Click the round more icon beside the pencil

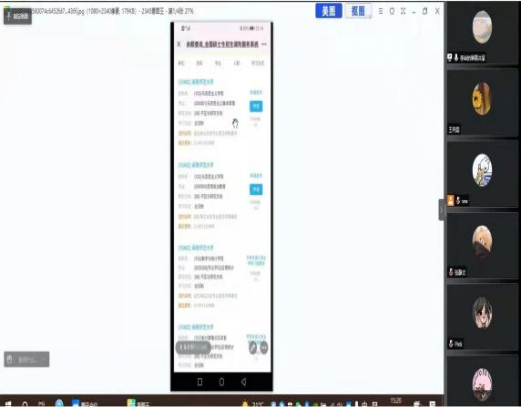(264, 348)
